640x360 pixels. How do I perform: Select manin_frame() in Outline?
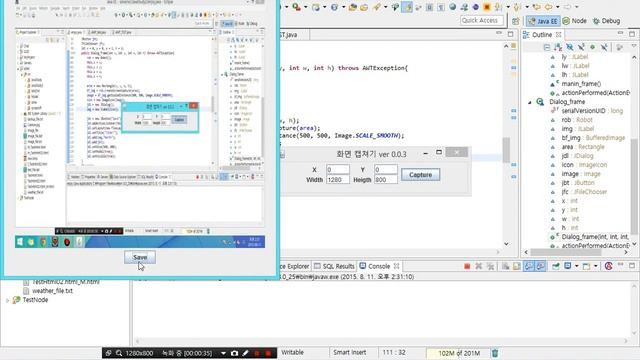click(x=576, y=84)
